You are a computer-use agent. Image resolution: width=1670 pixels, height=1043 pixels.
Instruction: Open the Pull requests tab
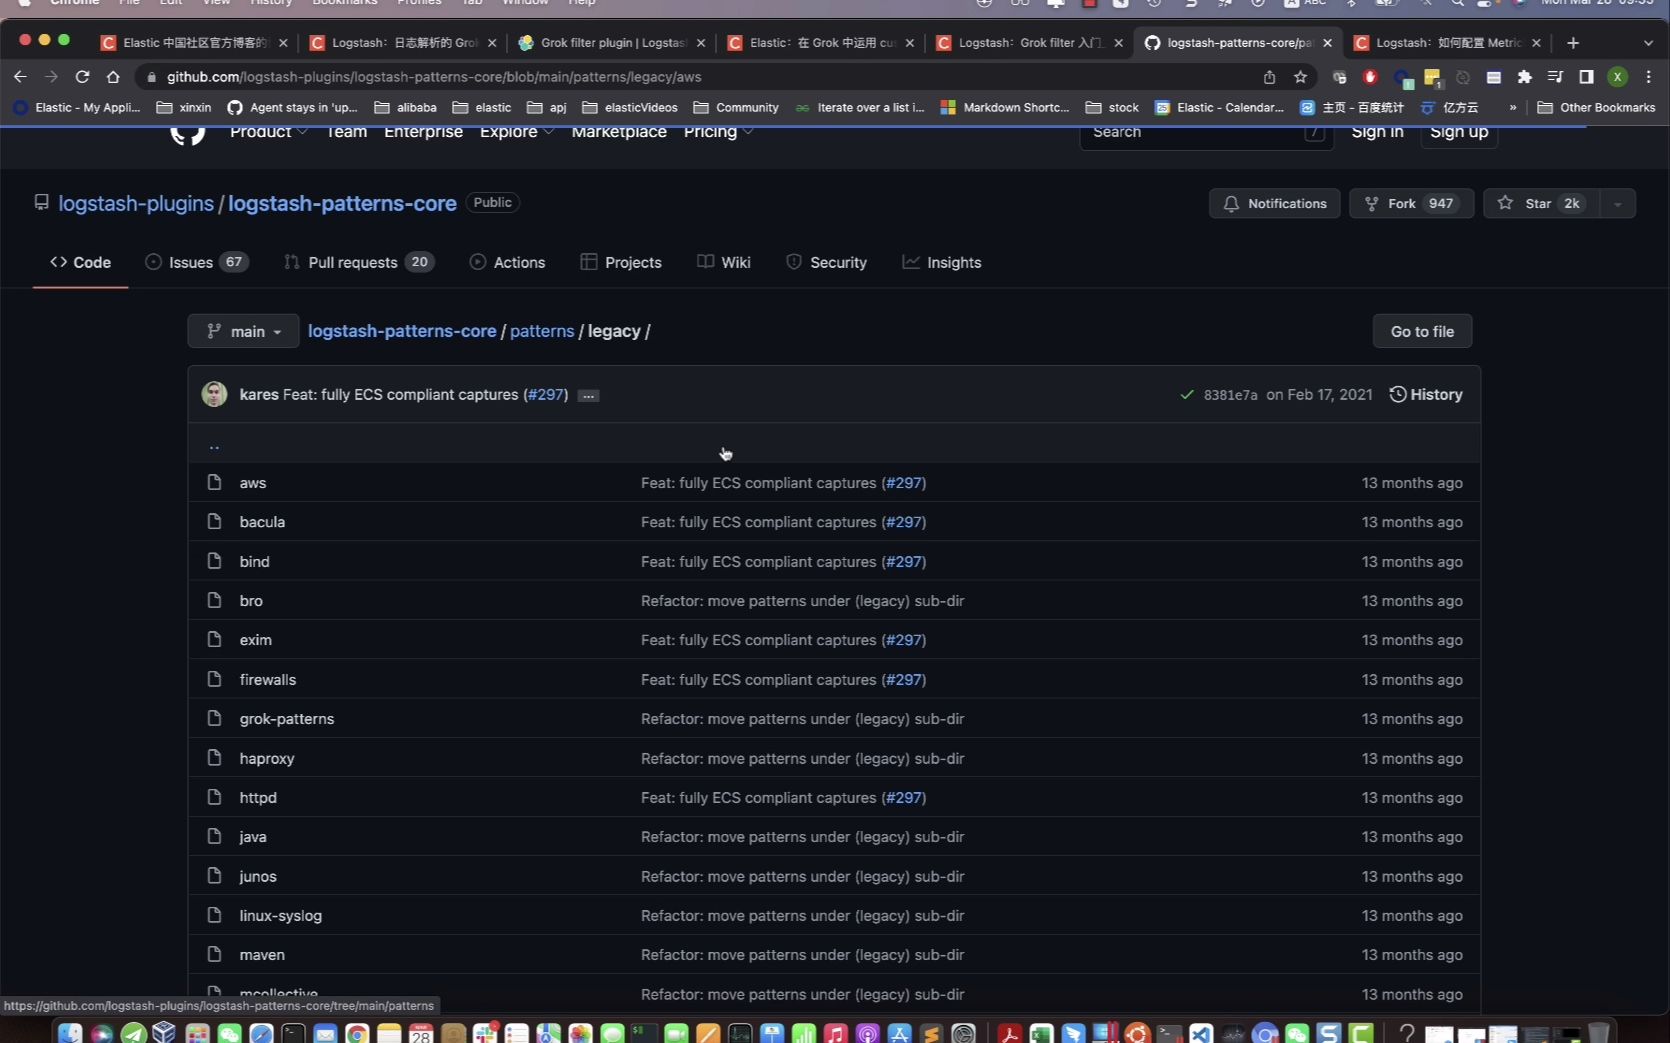click(x=359, y=262)
